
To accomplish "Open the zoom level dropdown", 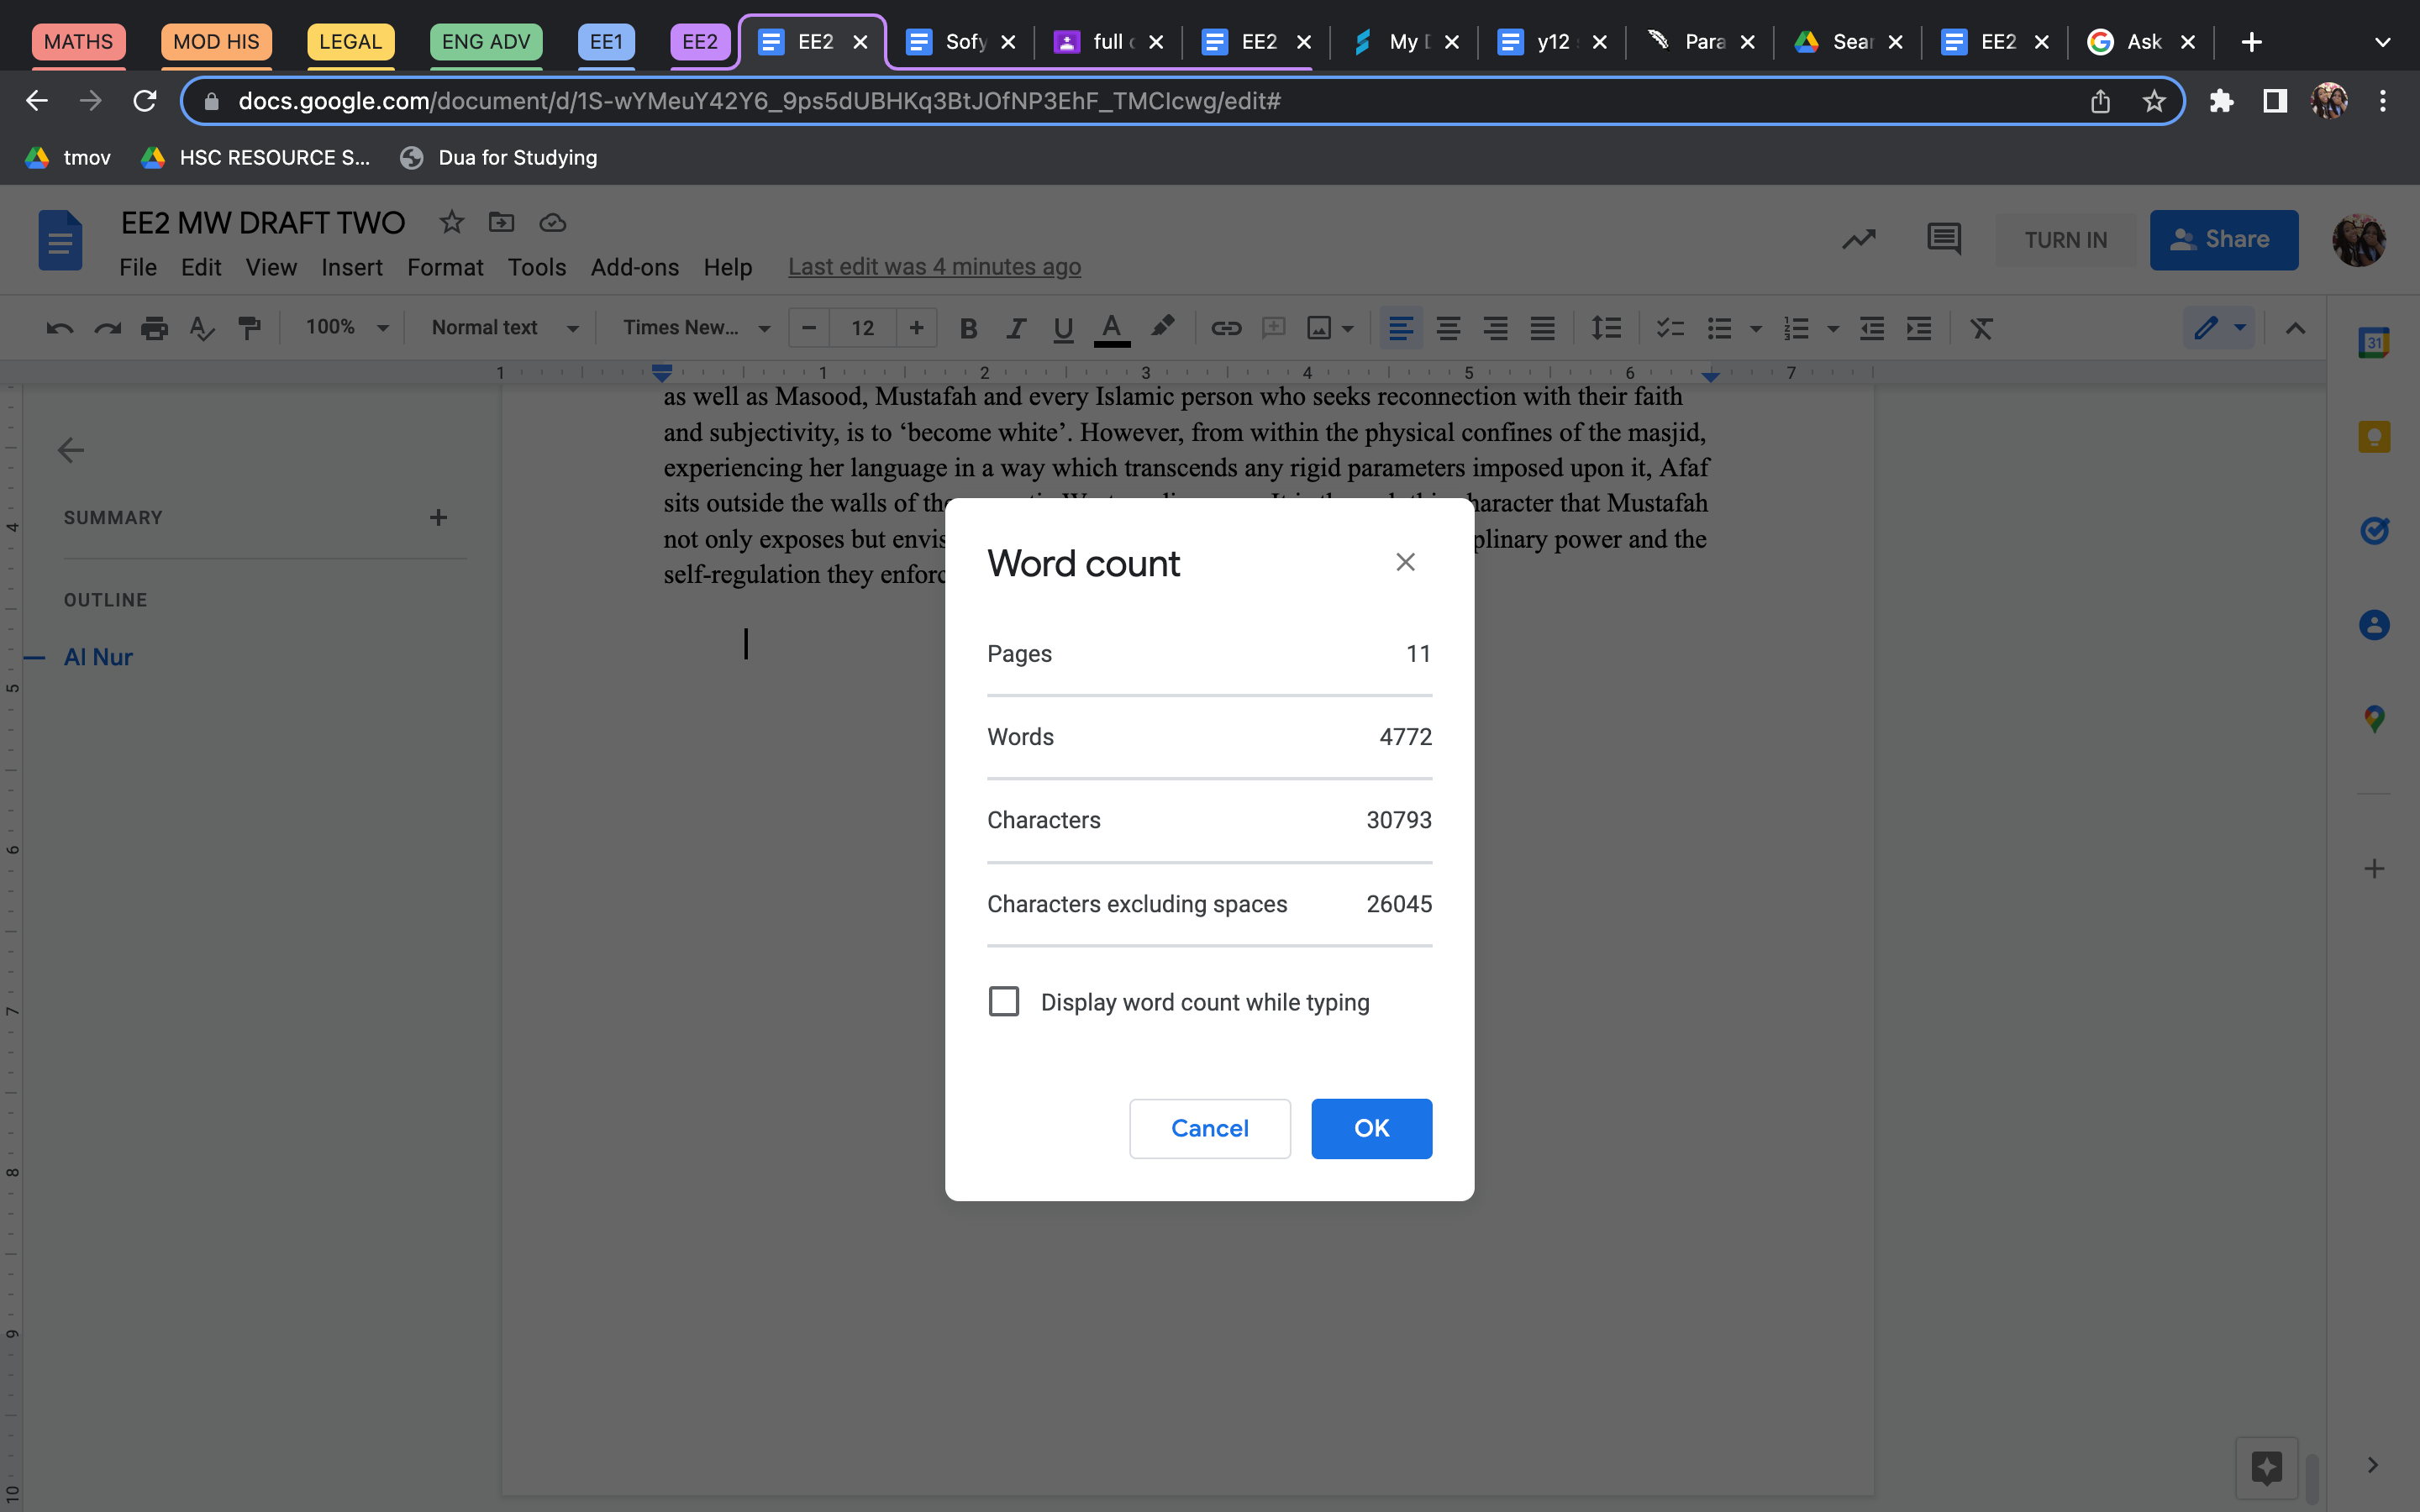I will pyautogui.click(x=346, y=328).
